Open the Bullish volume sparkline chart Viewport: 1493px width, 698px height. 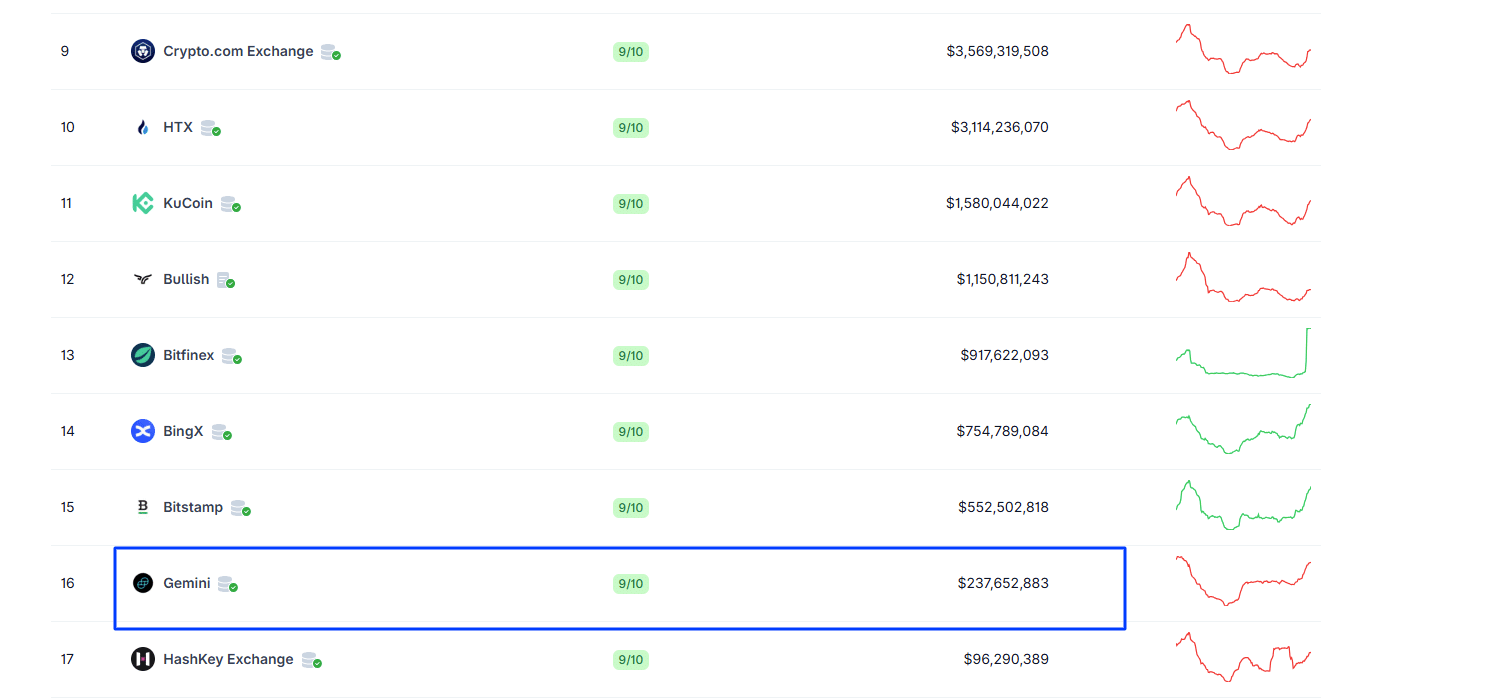1243,277
